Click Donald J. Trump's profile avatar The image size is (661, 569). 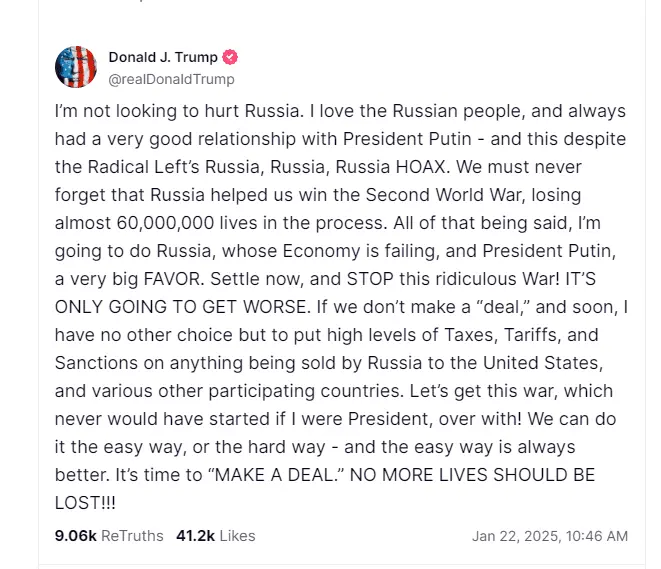75,66
